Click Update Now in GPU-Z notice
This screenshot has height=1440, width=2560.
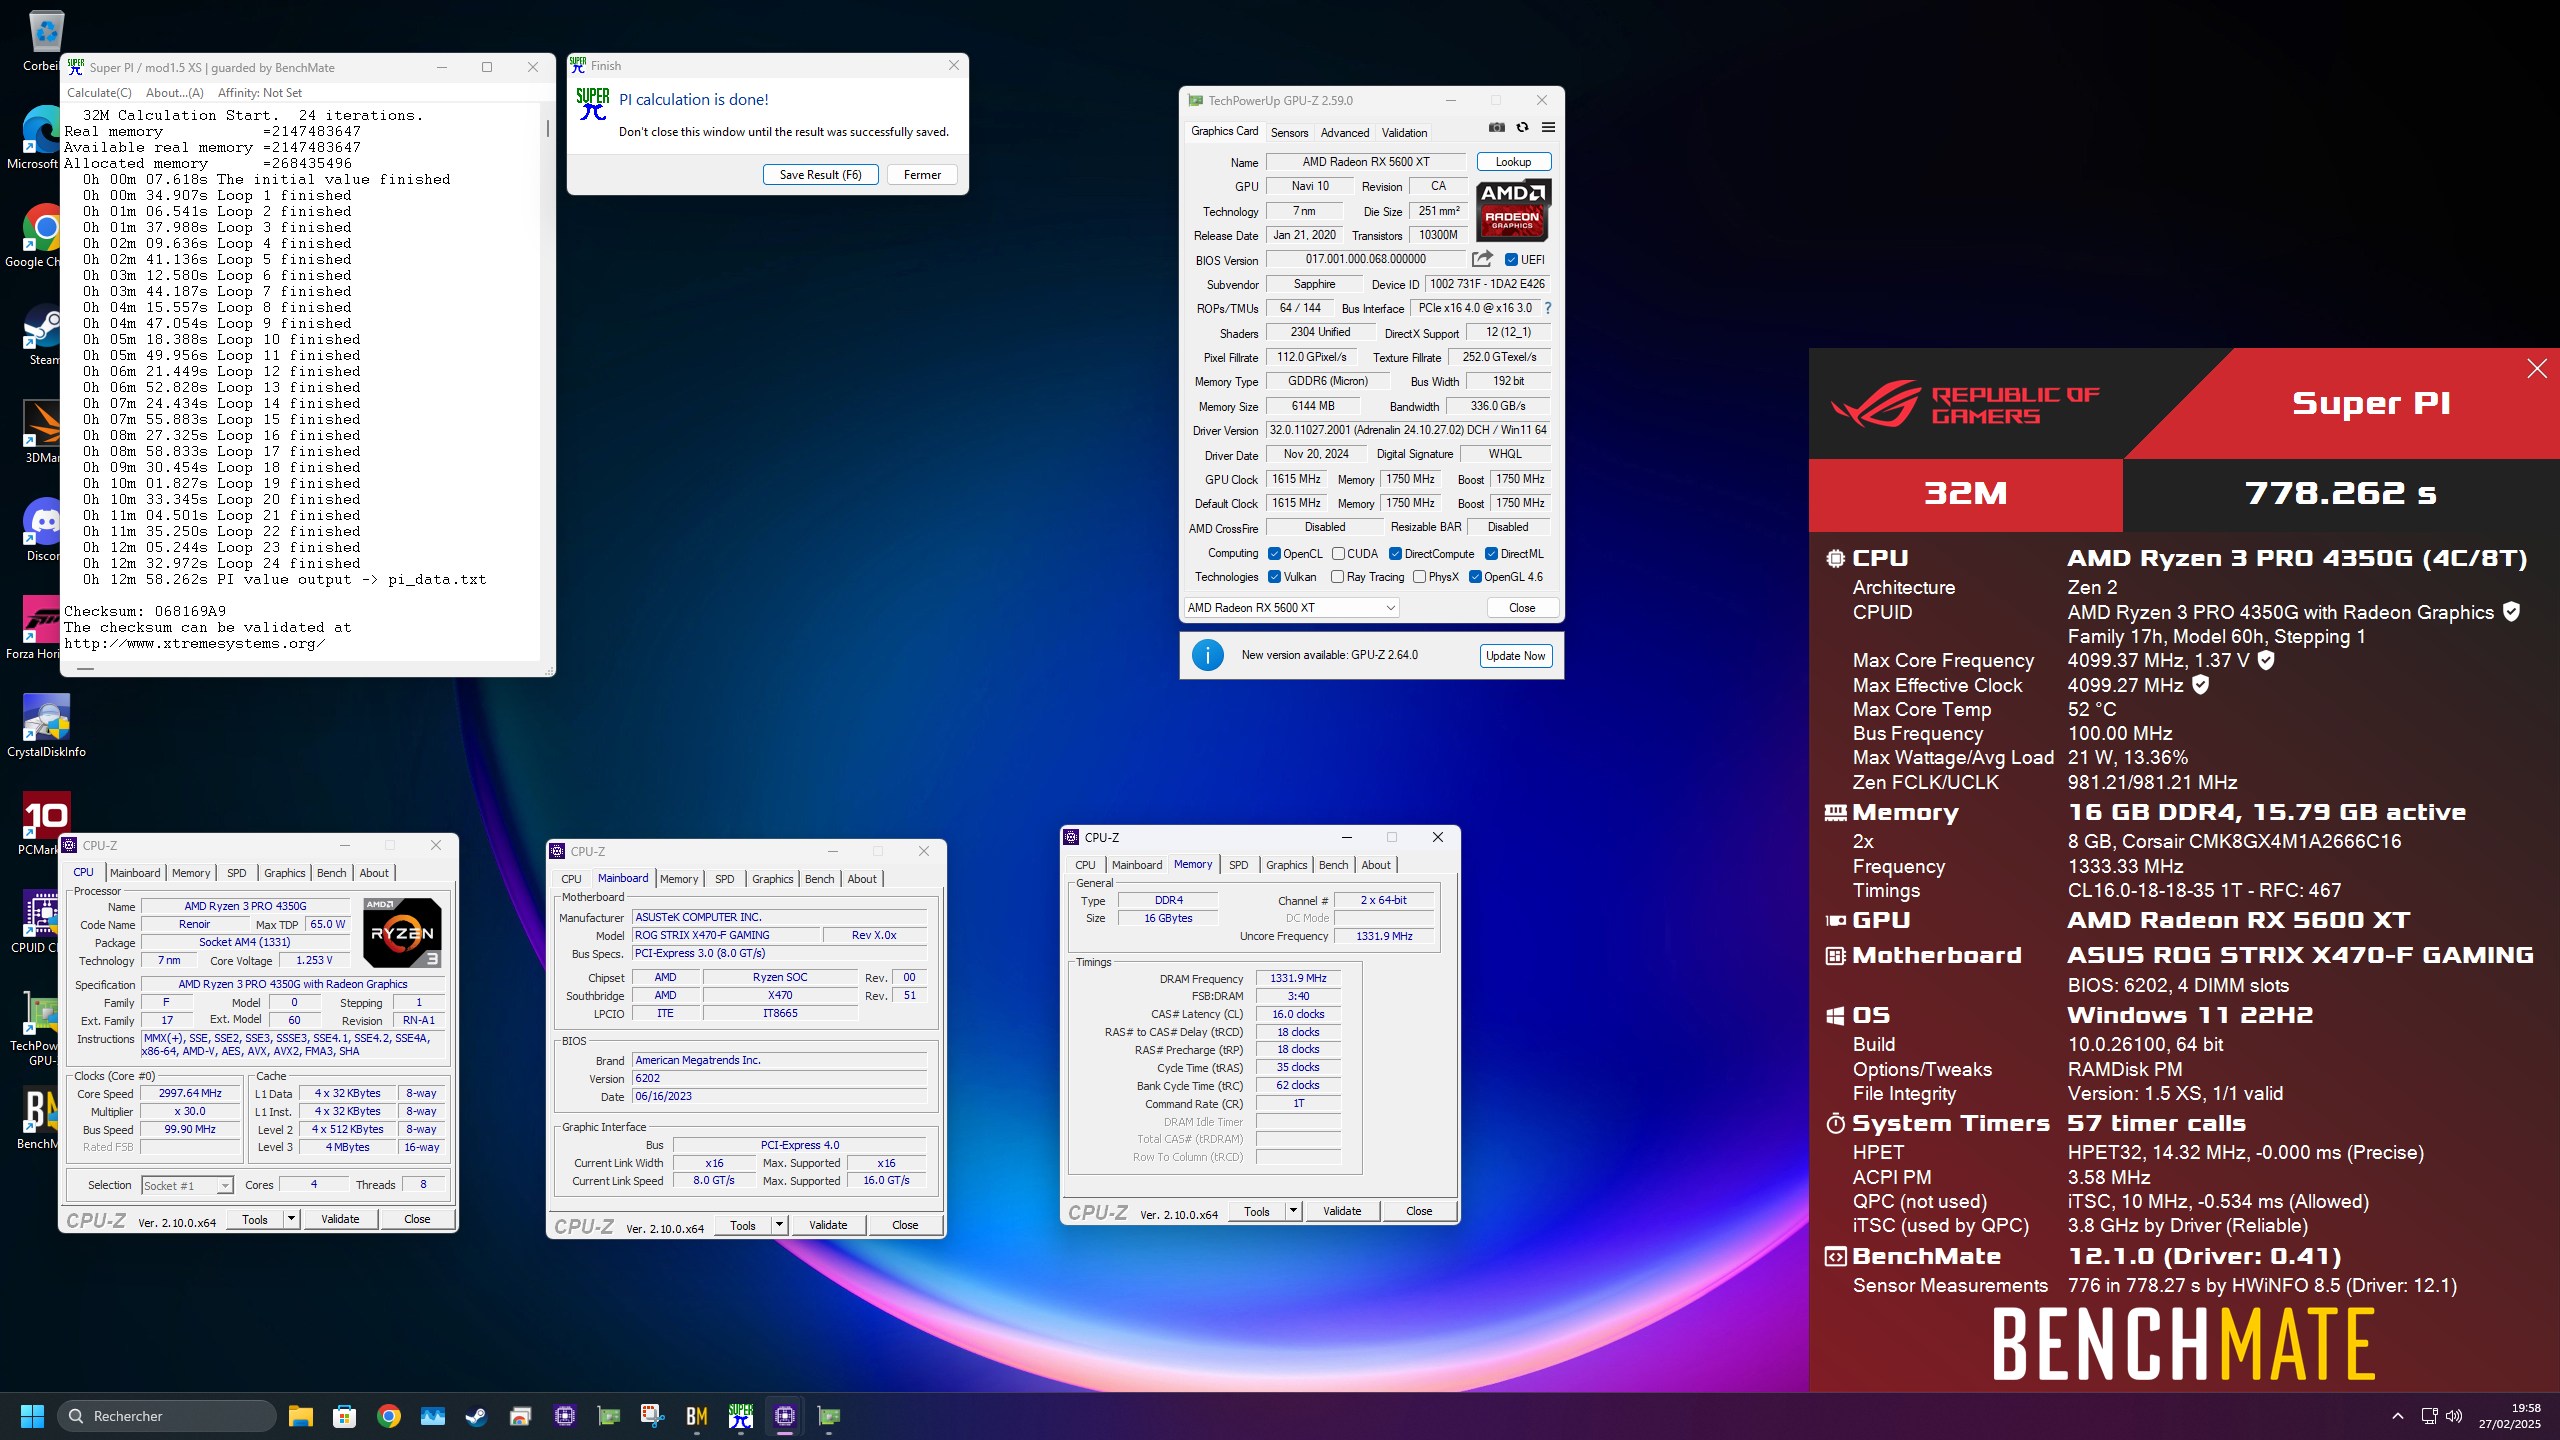click(1515, 656)
